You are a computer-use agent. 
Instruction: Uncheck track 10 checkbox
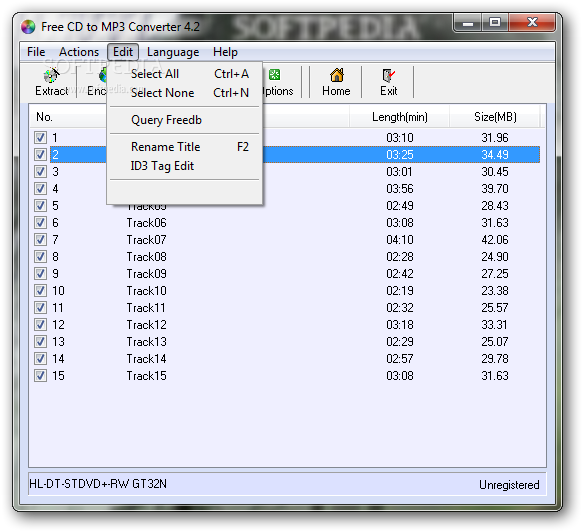click(x=40, y=290)
